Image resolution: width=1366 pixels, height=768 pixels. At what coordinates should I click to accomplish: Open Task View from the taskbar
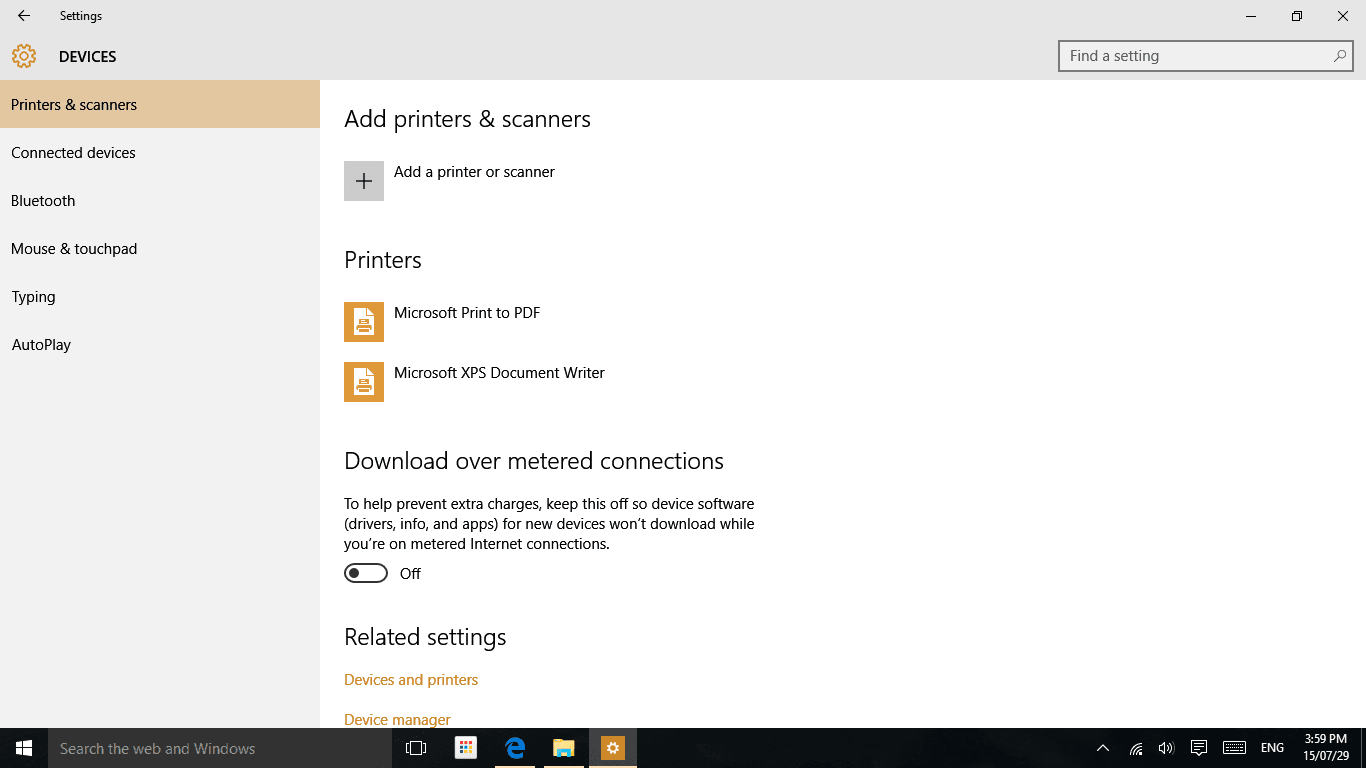416,748
